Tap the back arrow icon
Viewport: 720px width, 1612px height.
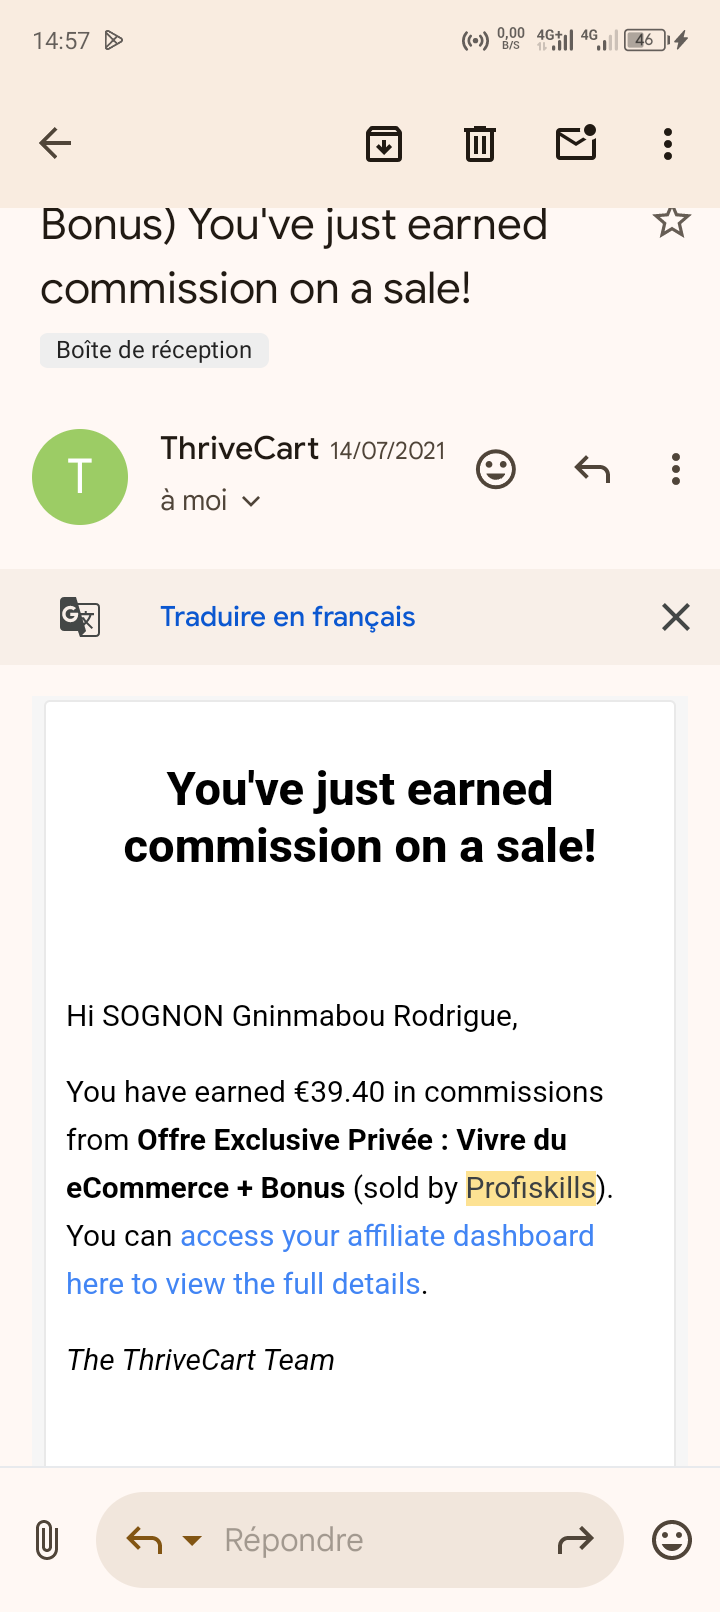click(x=55, y=144)
